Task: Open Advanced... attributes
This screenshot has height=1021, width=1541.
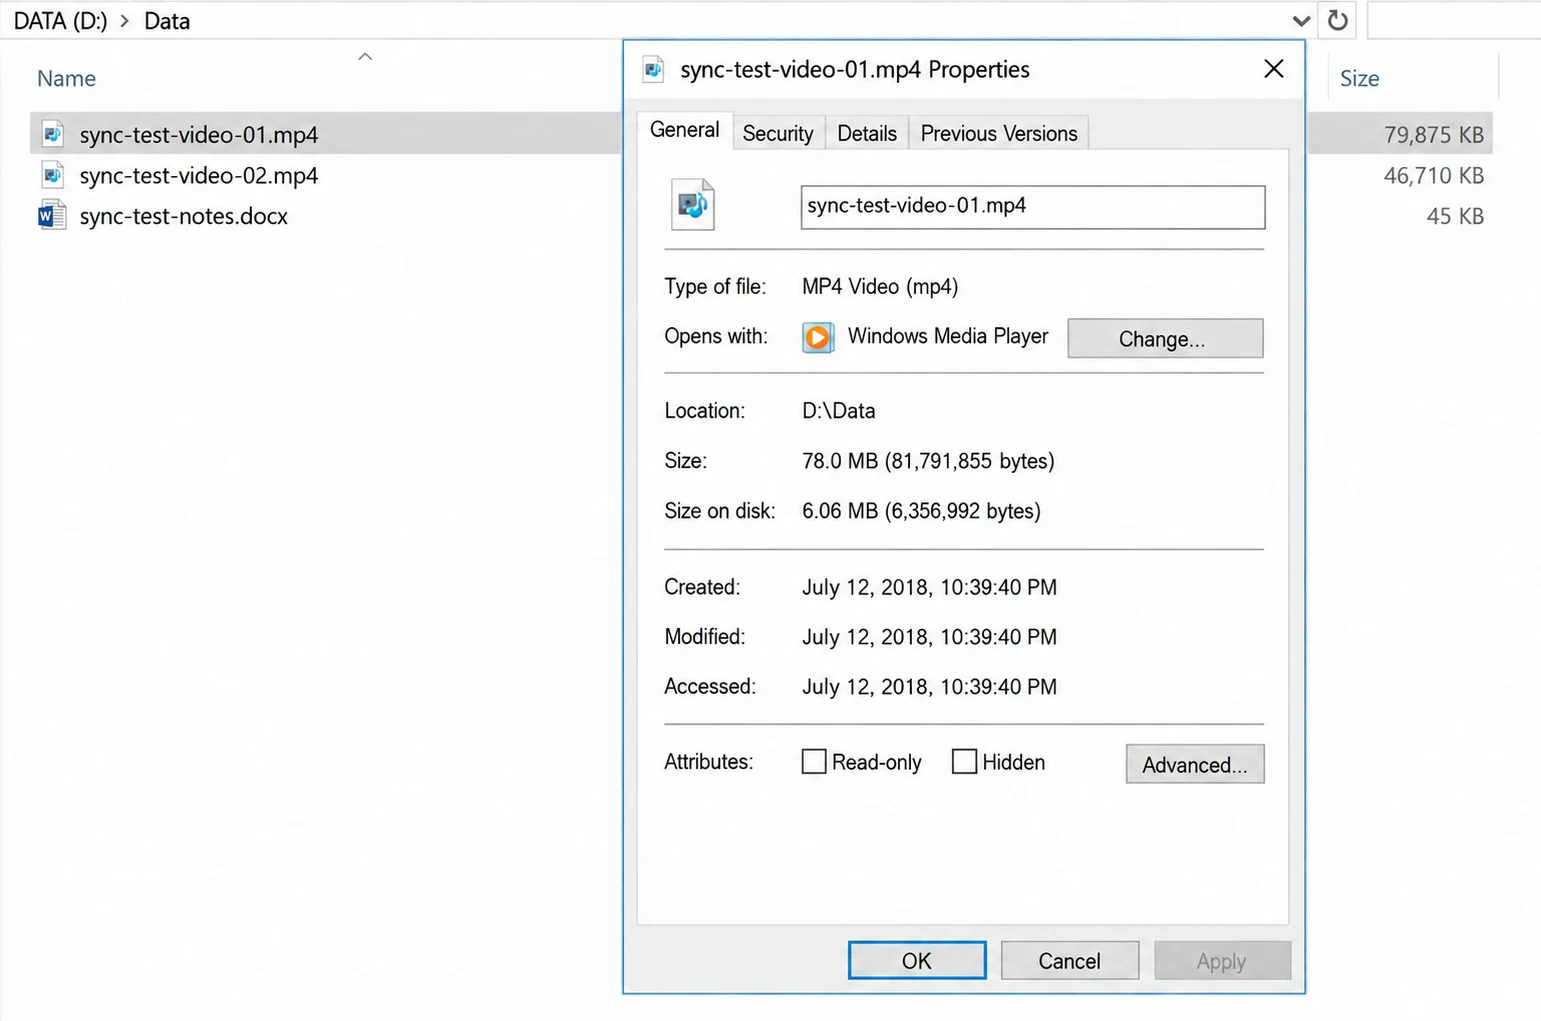Action: point(1194,764)
